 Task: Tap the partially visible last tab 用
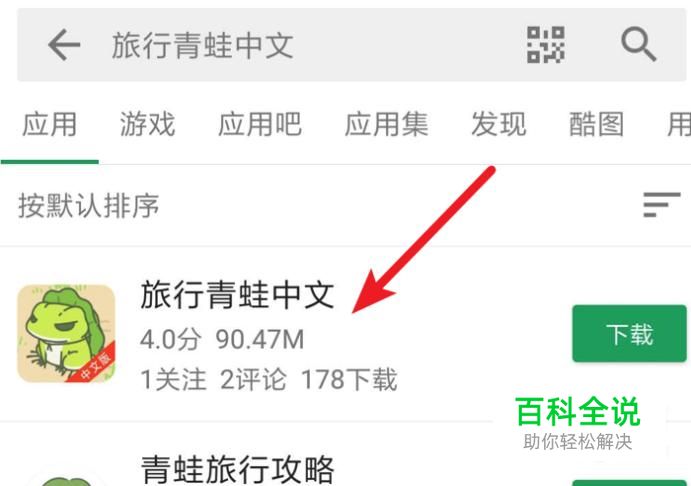point(679,124)
